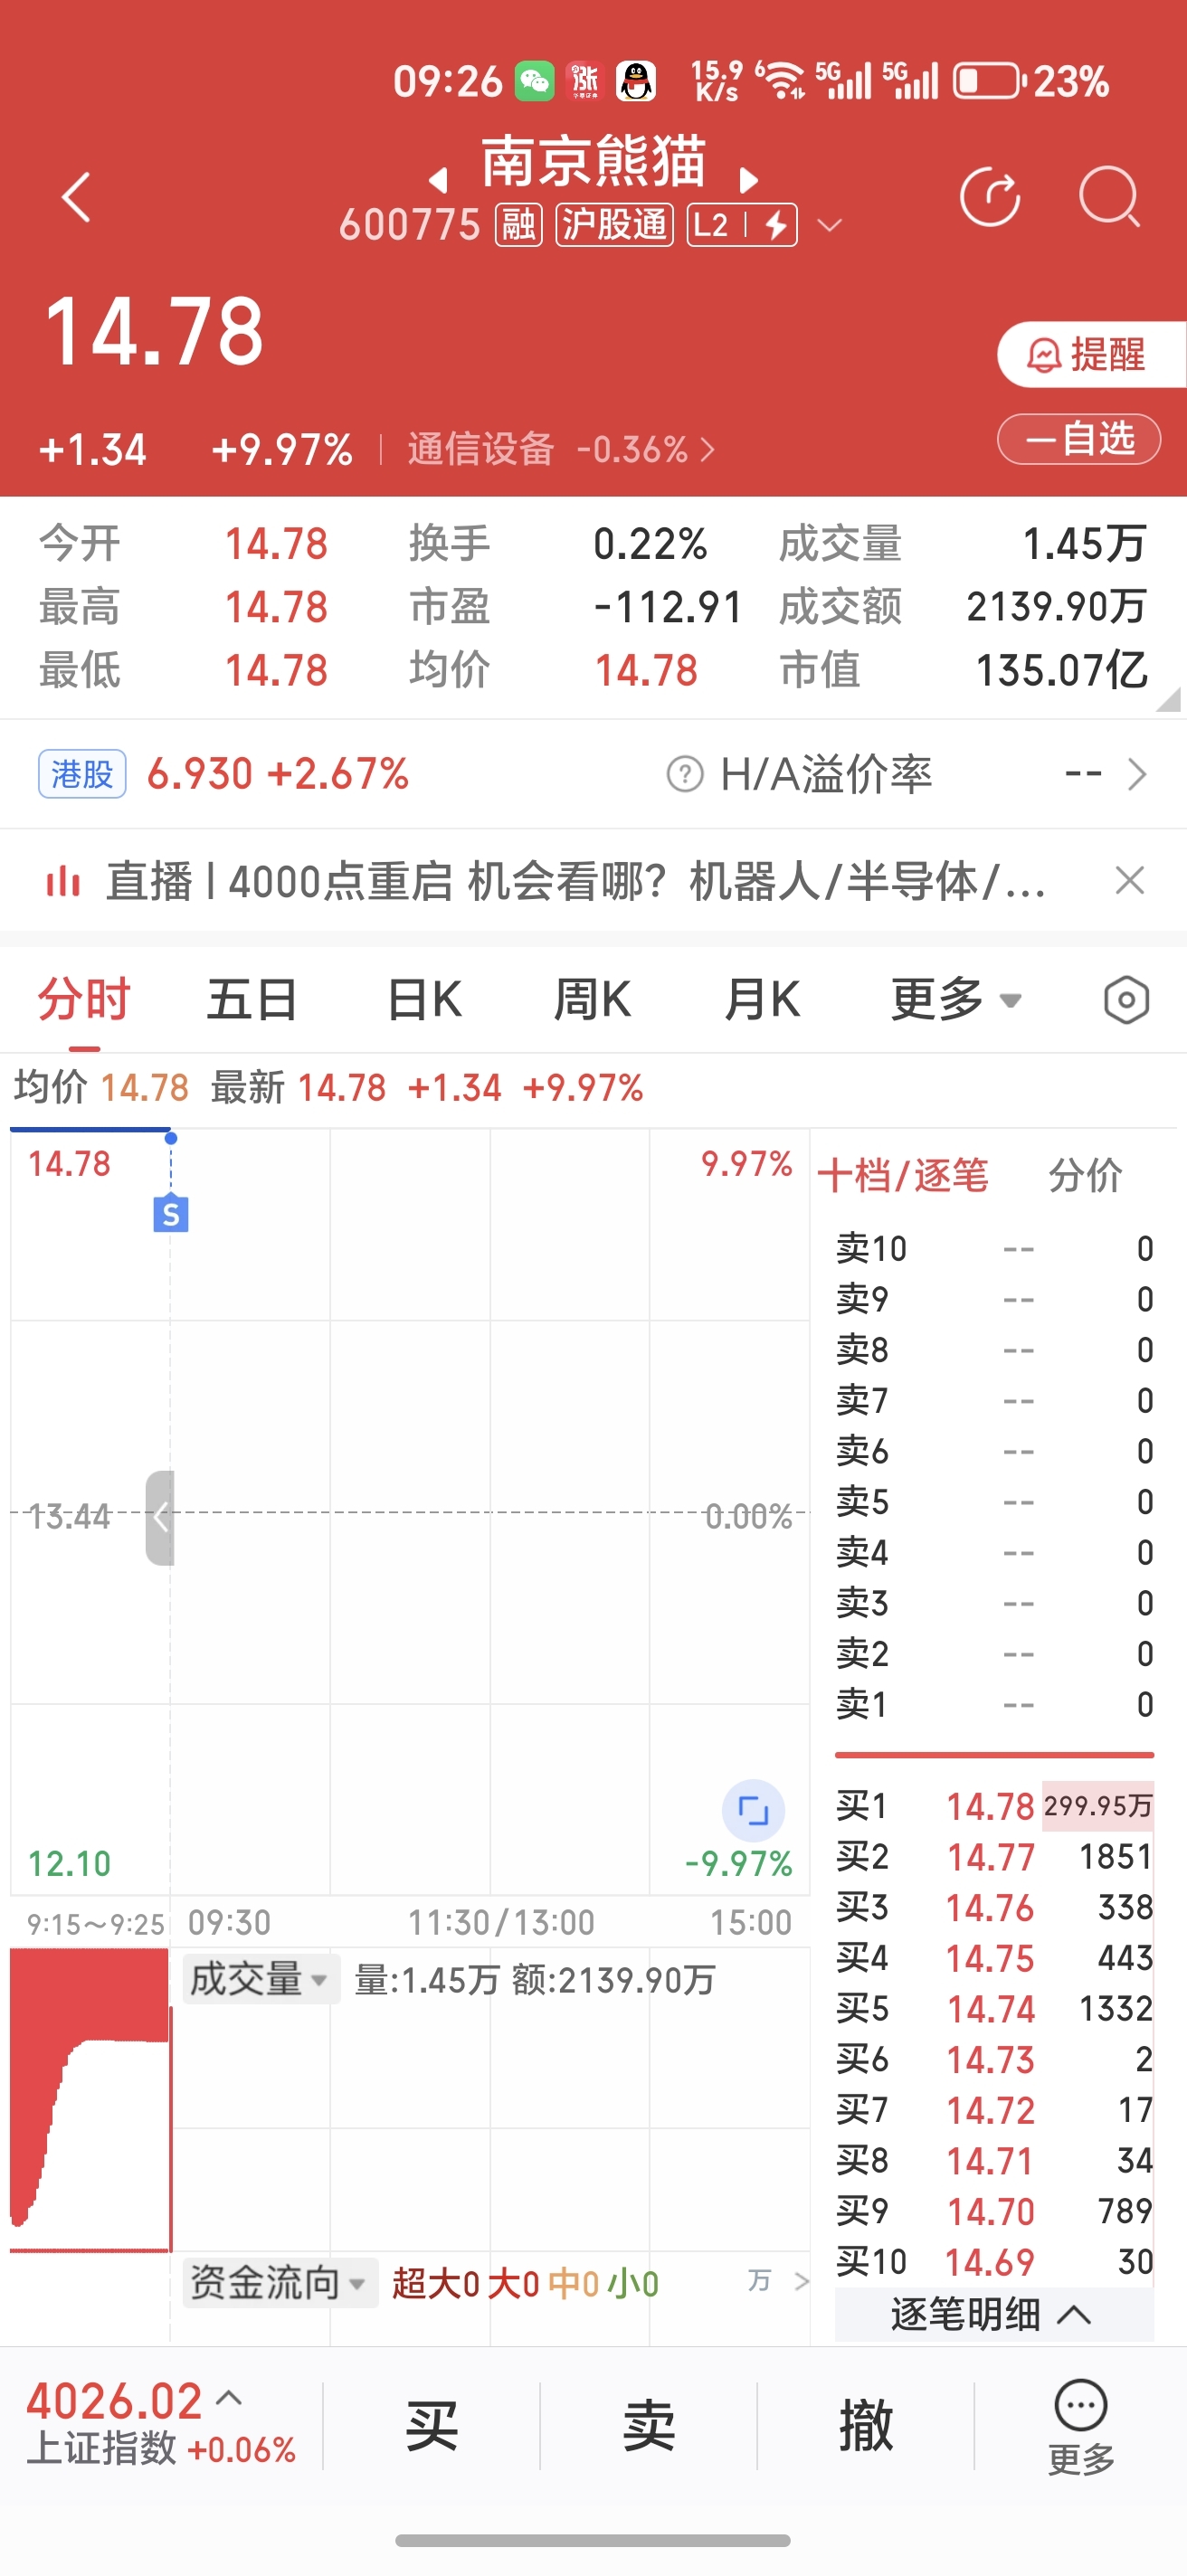This screenshot has height=2576, width=1187.
Task: Tap the L2 lightning badge
Action: pyautogui.click(x=742, y=224)
